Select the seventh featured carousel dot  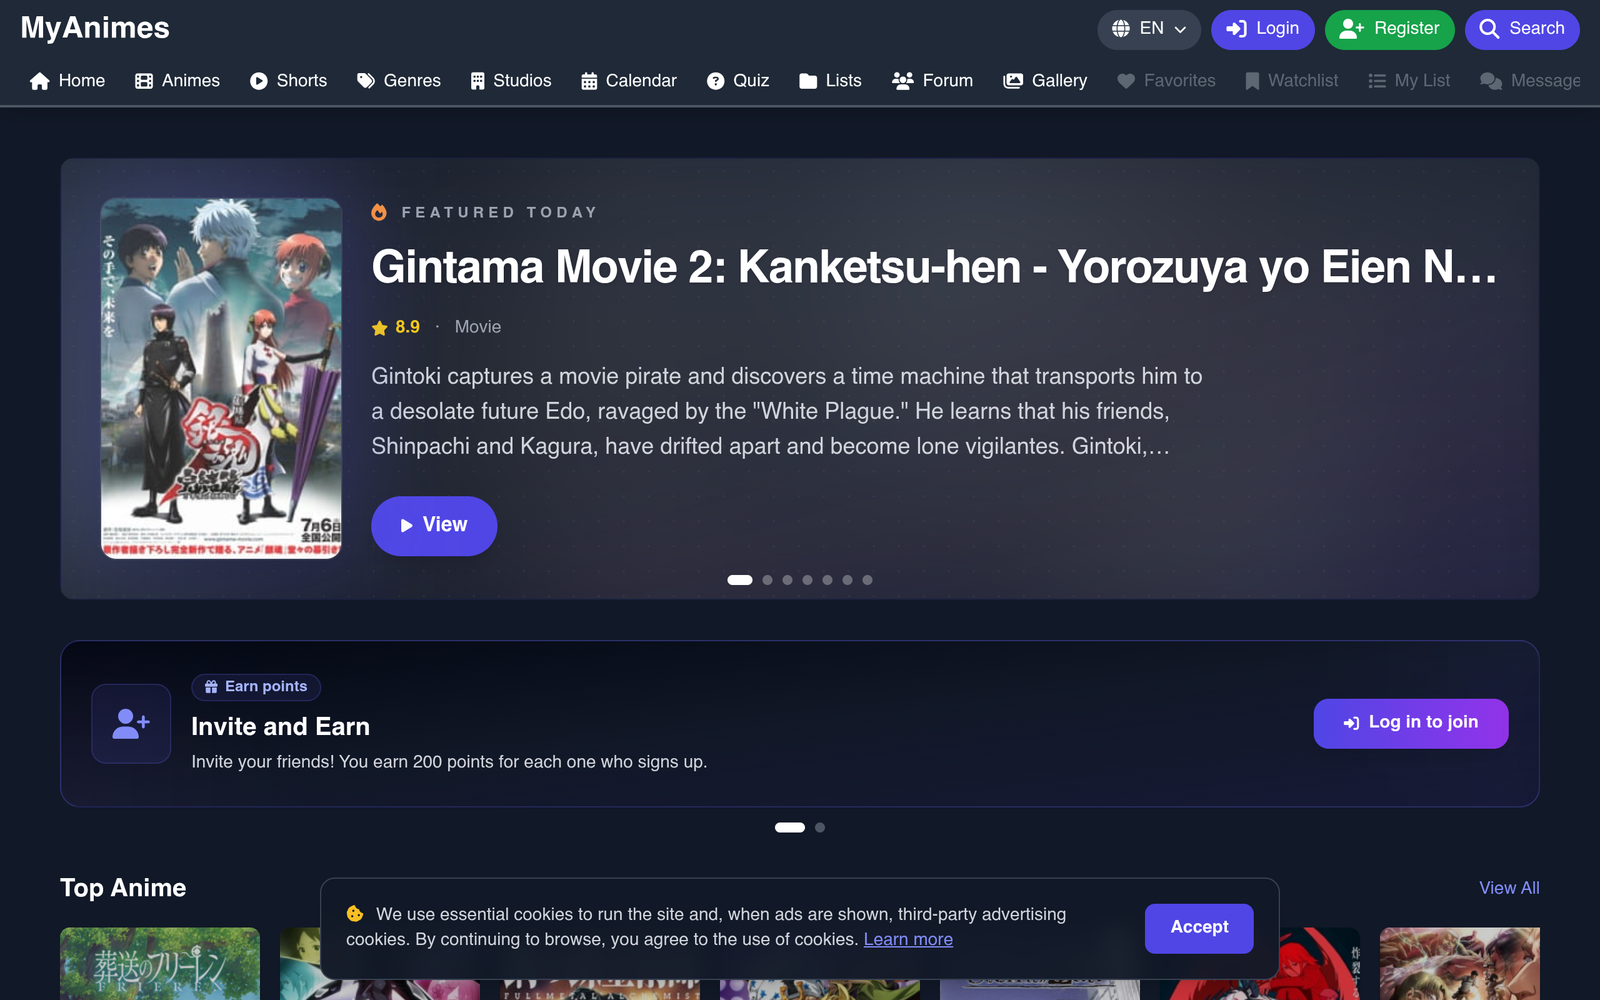[x=867, y=580]
